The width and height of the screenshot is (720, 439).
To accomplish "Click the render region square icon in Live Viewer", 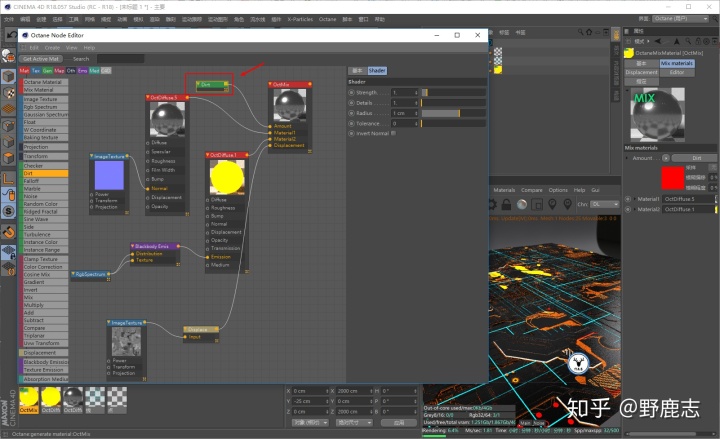I will [537, 204].
